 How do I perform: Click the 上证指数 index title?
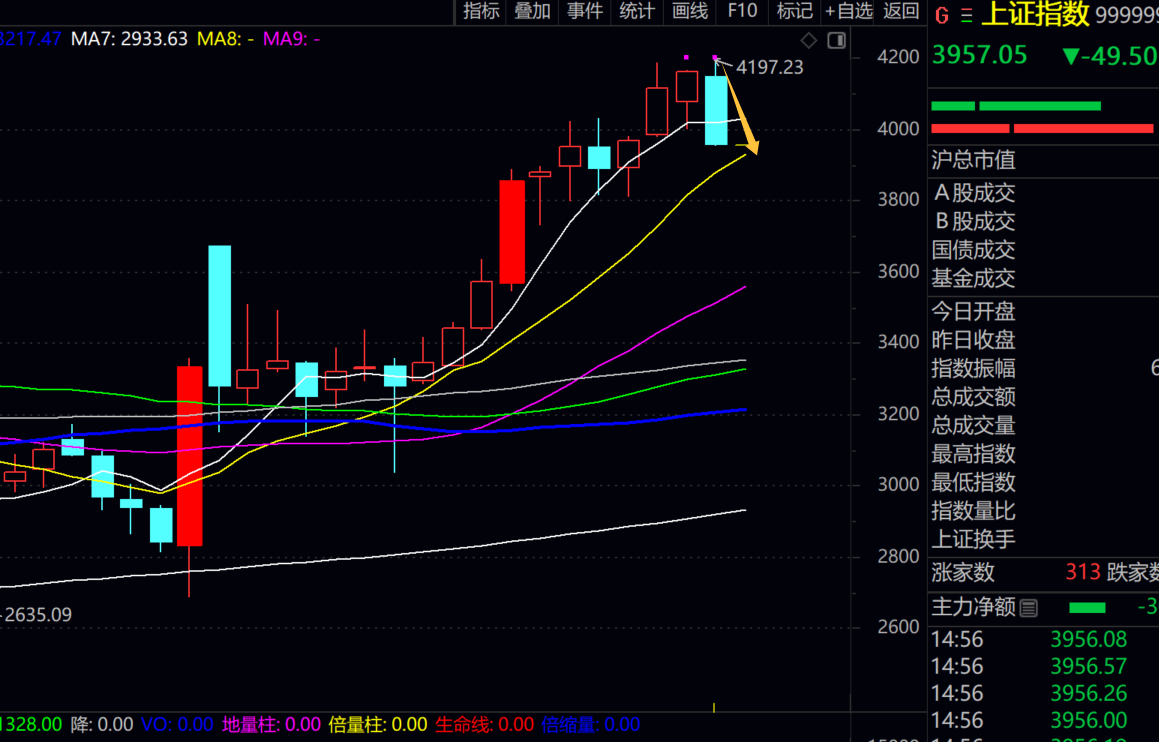(x=1035, y=15)
